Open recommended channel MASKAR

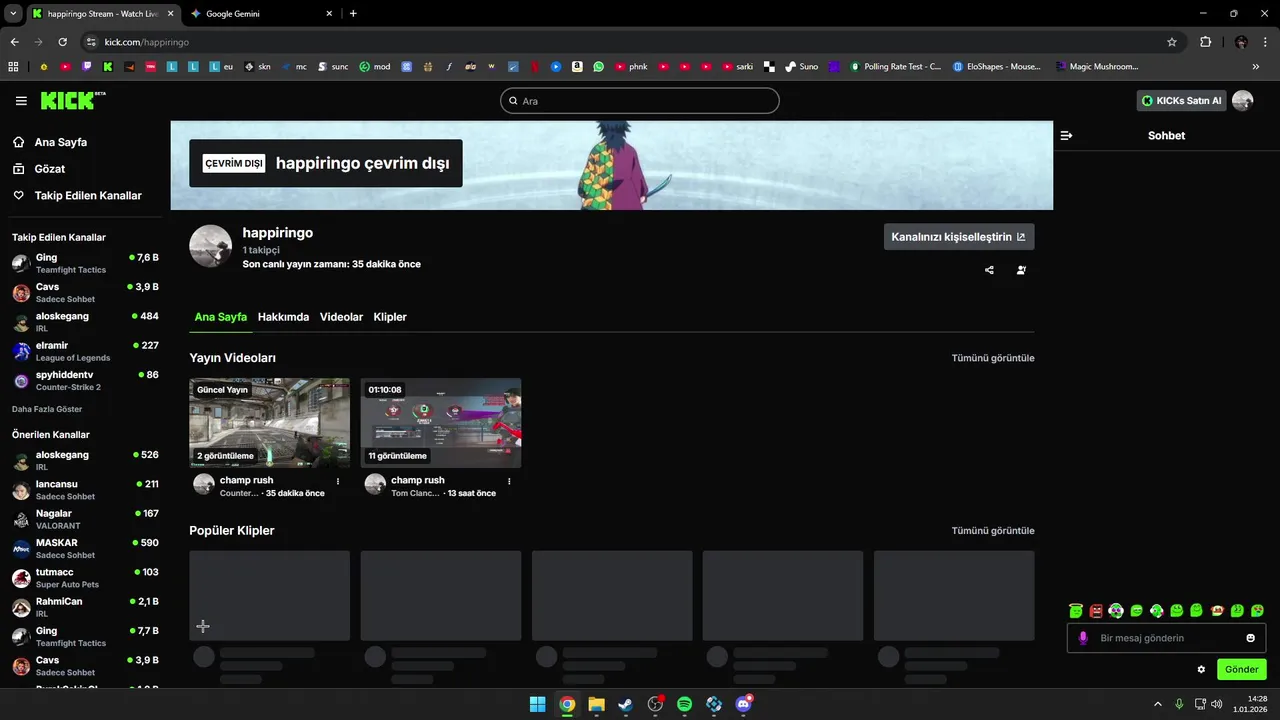pos(85,548)
